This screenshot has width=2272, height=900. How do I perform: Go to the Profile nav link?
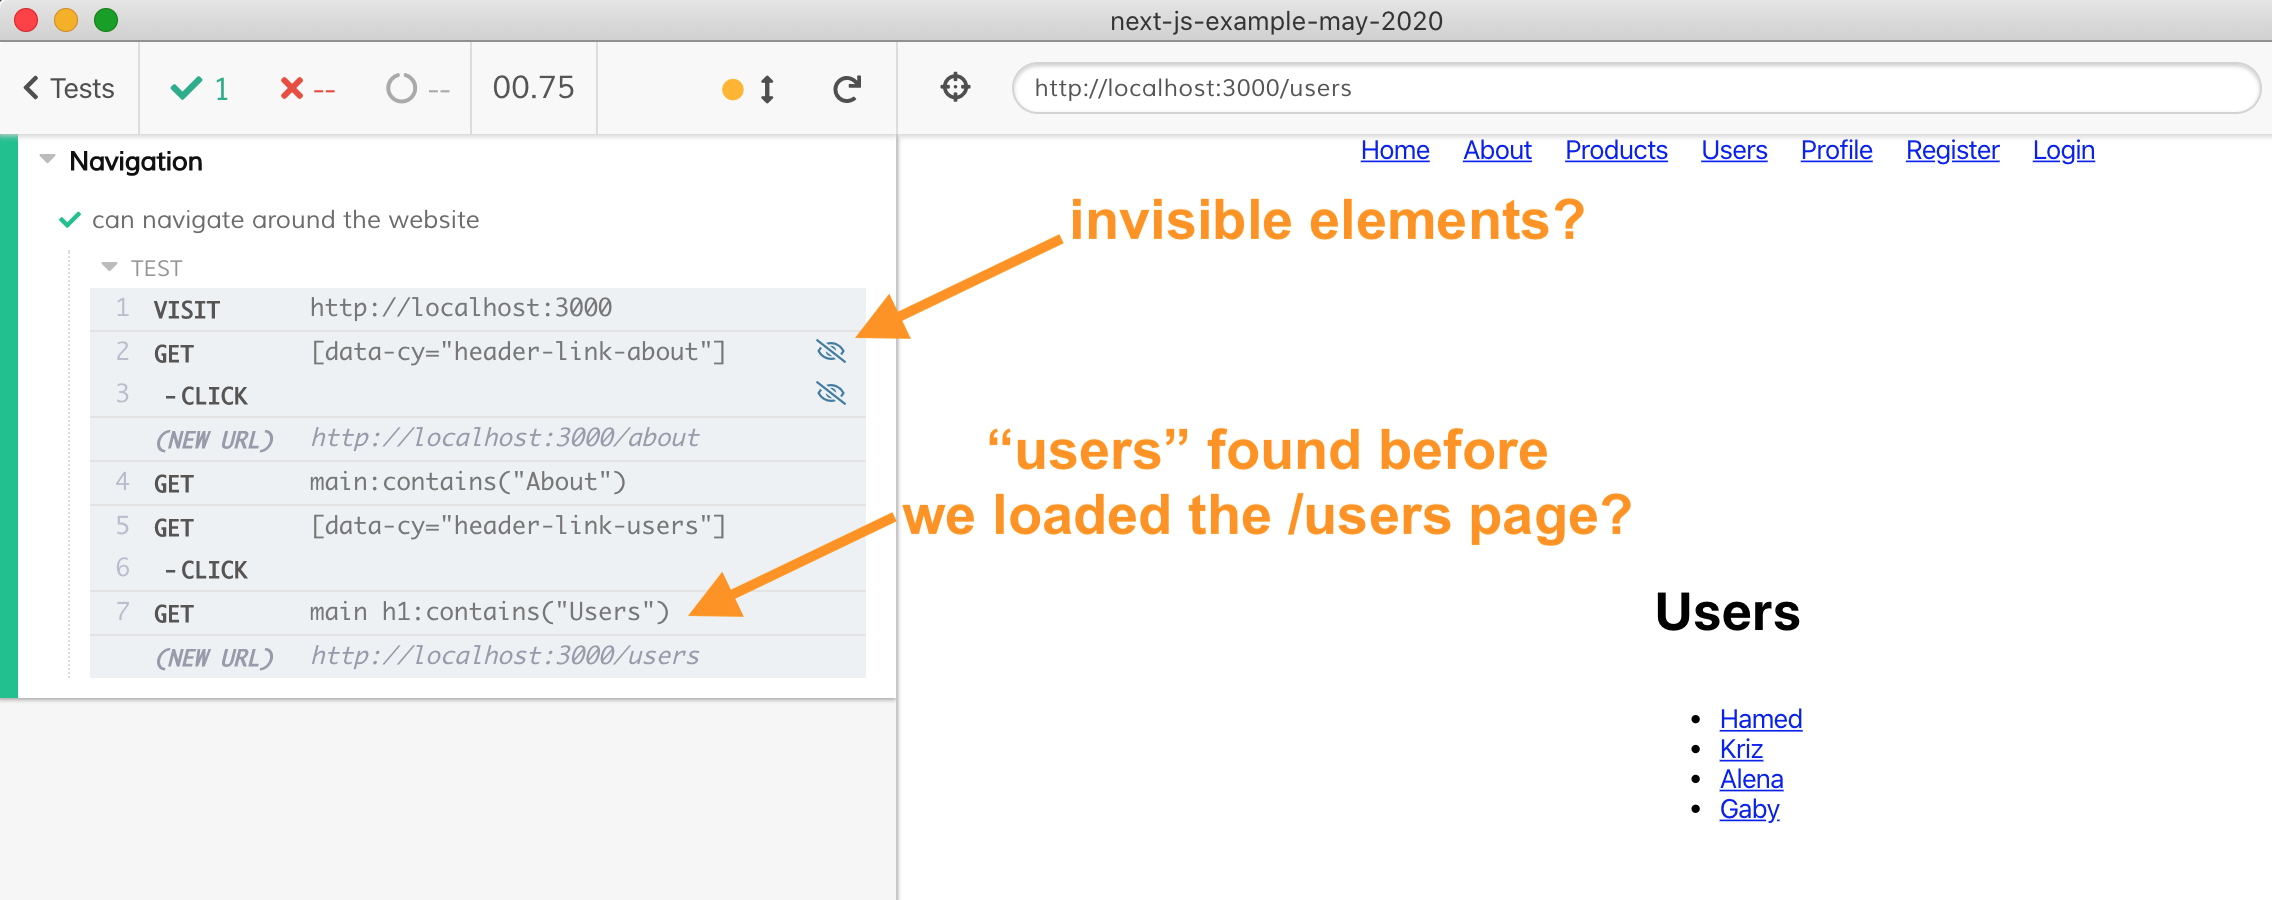pyautogui.click(x=1835, y=150)
